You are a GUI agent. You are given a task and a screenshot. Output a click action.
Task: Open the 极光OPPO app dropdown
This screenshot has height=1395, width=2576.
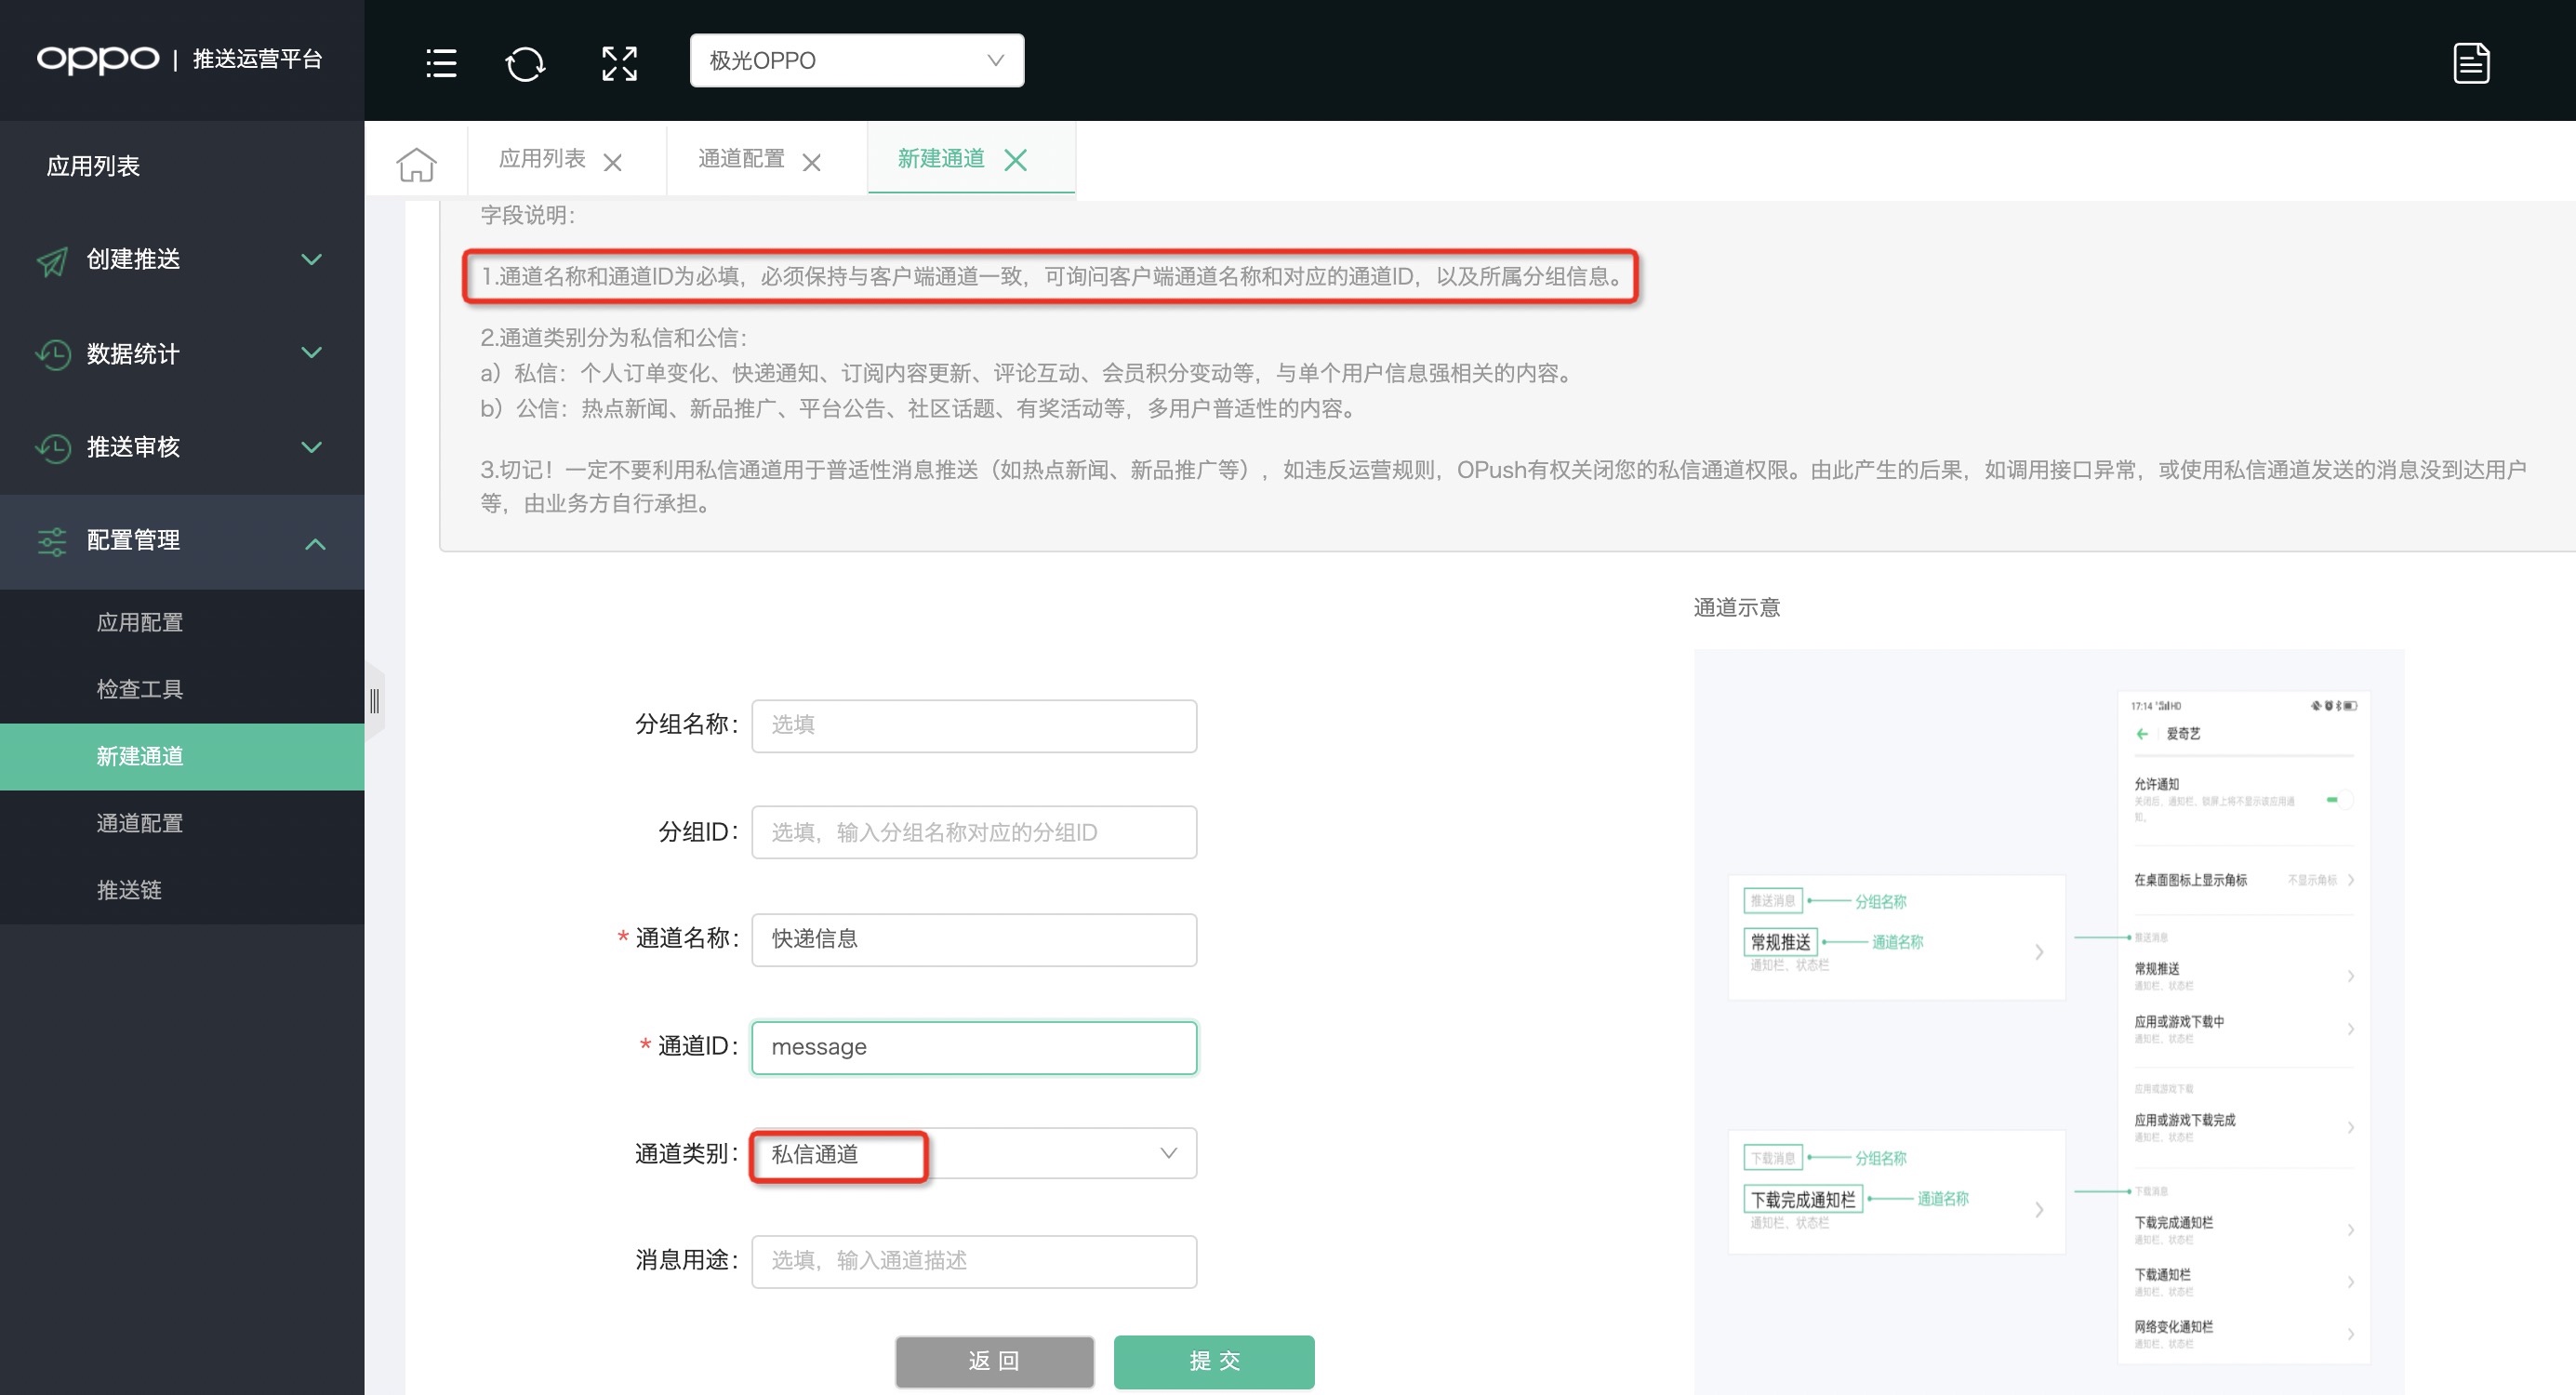pyautogui.click(x=857, y=61)
